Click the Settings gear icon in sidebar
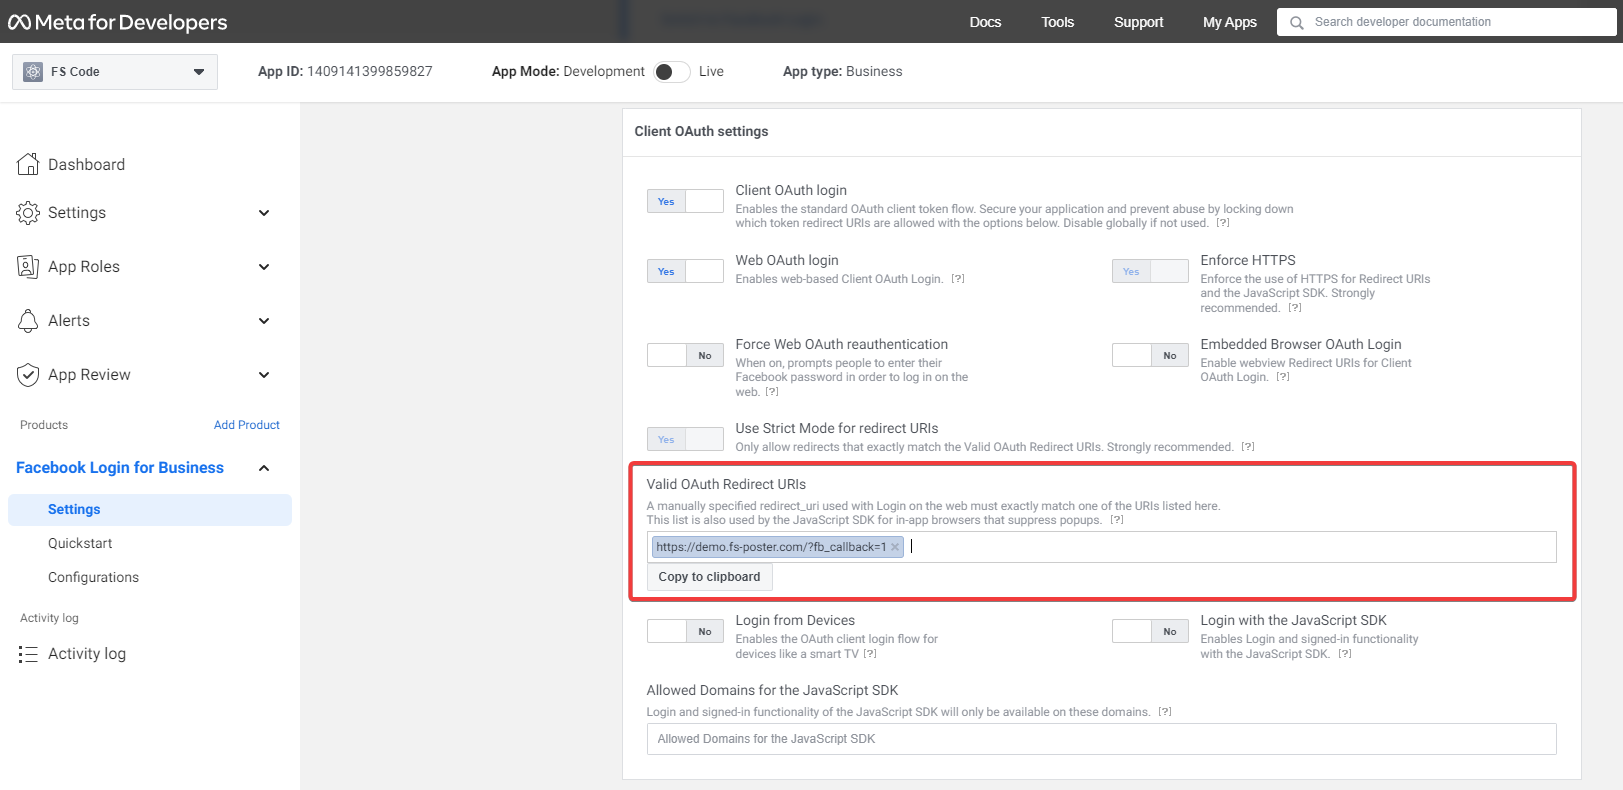 click(28, 212)
